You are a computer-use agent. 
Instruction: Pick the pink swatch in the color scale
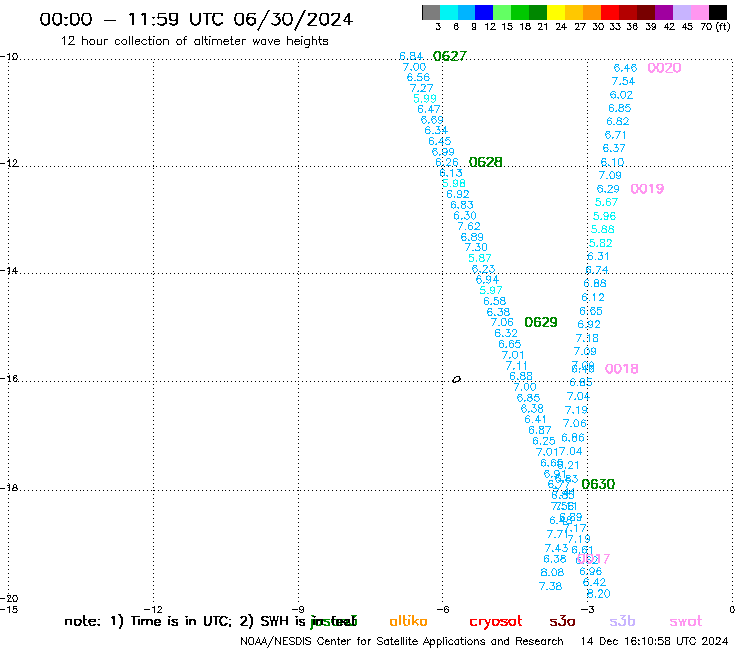[699, 12]
